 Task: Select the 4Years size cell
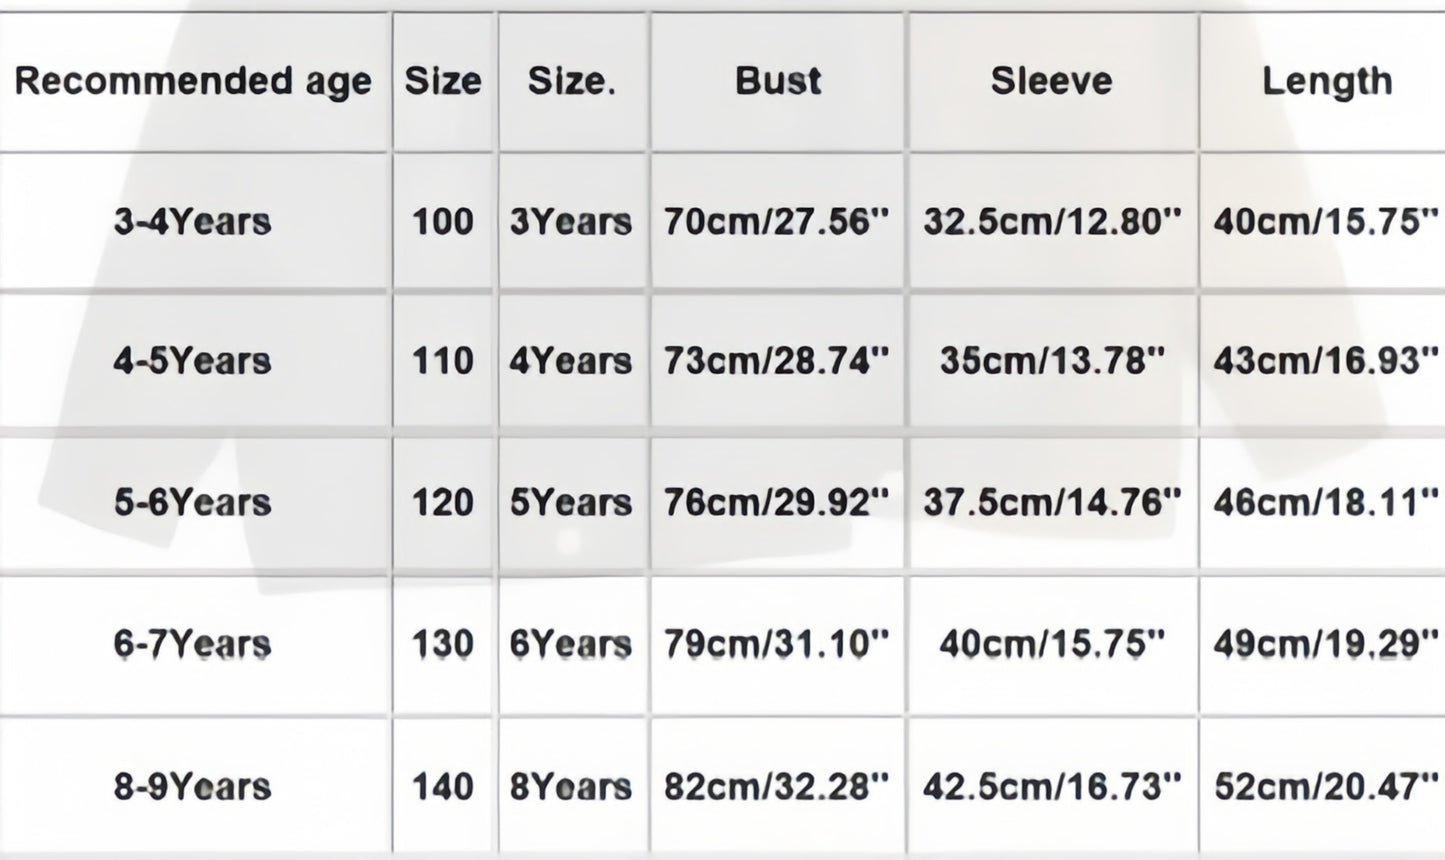click(x=571, y=361)
